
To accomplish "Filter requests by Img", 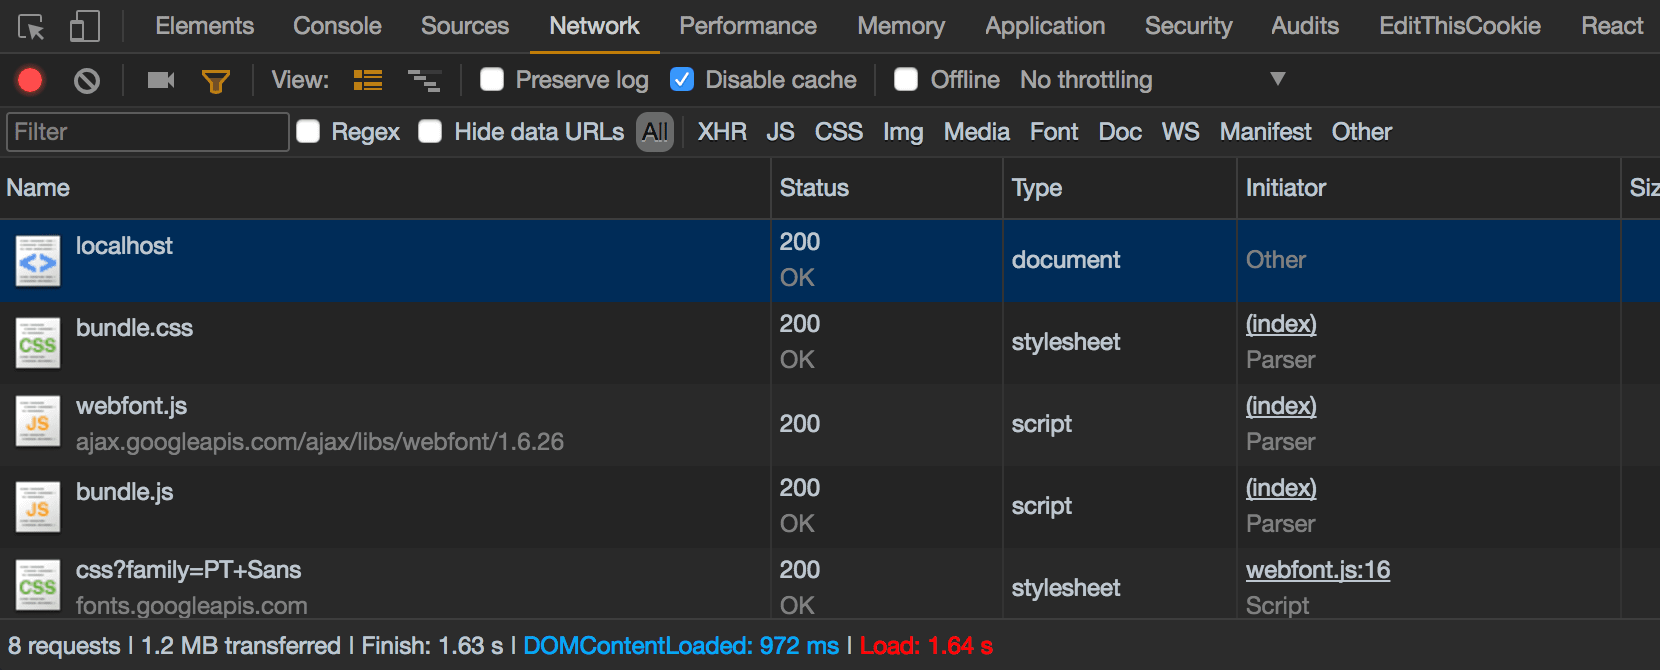I will pyautogui.click(x=903, y=132).
